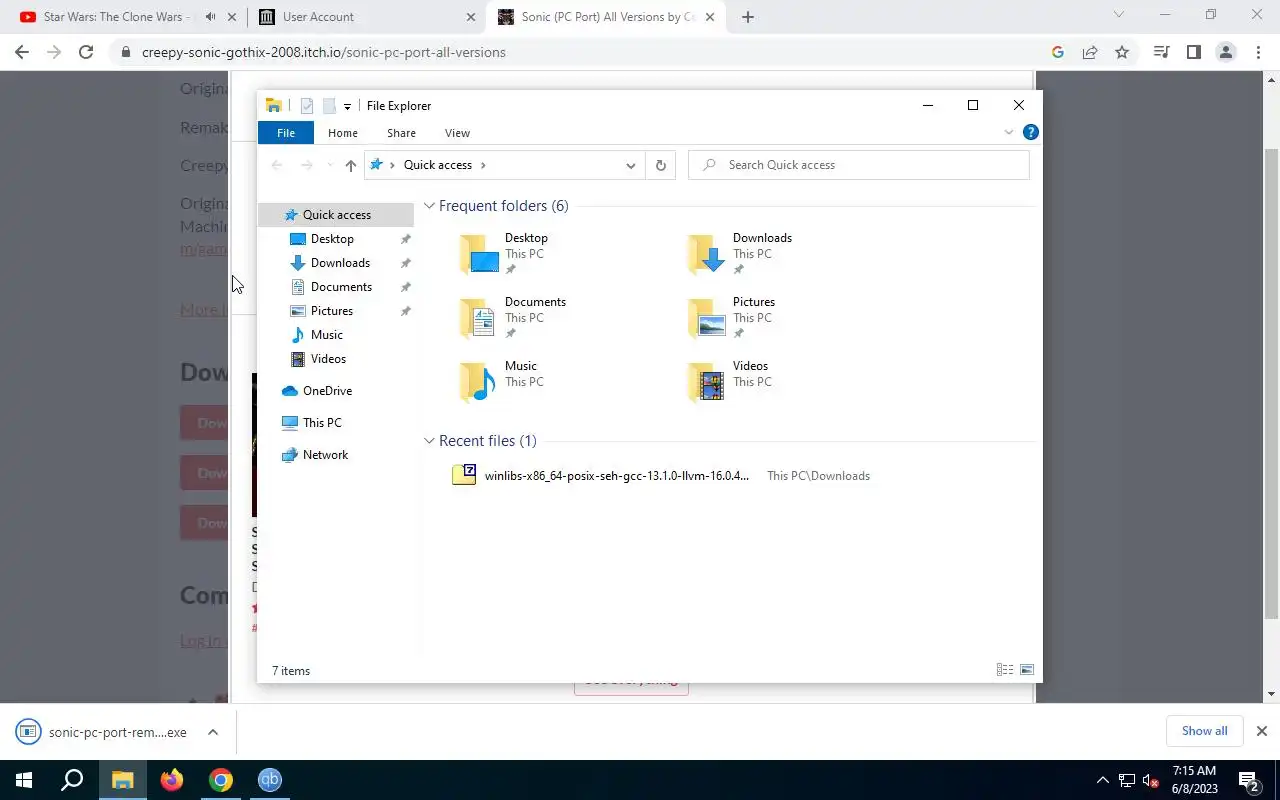
Task: Open the File ribbon tab
Action: tap(286, 133)
